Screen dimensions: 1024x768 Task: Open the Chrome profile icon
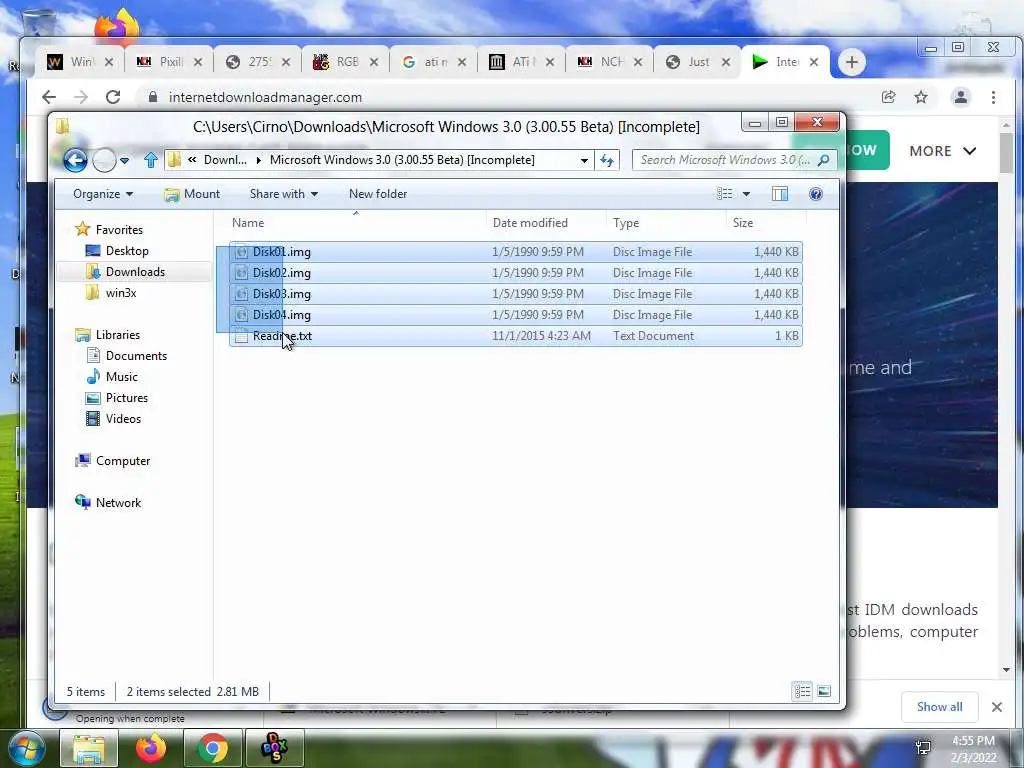(x=961, y=97)
